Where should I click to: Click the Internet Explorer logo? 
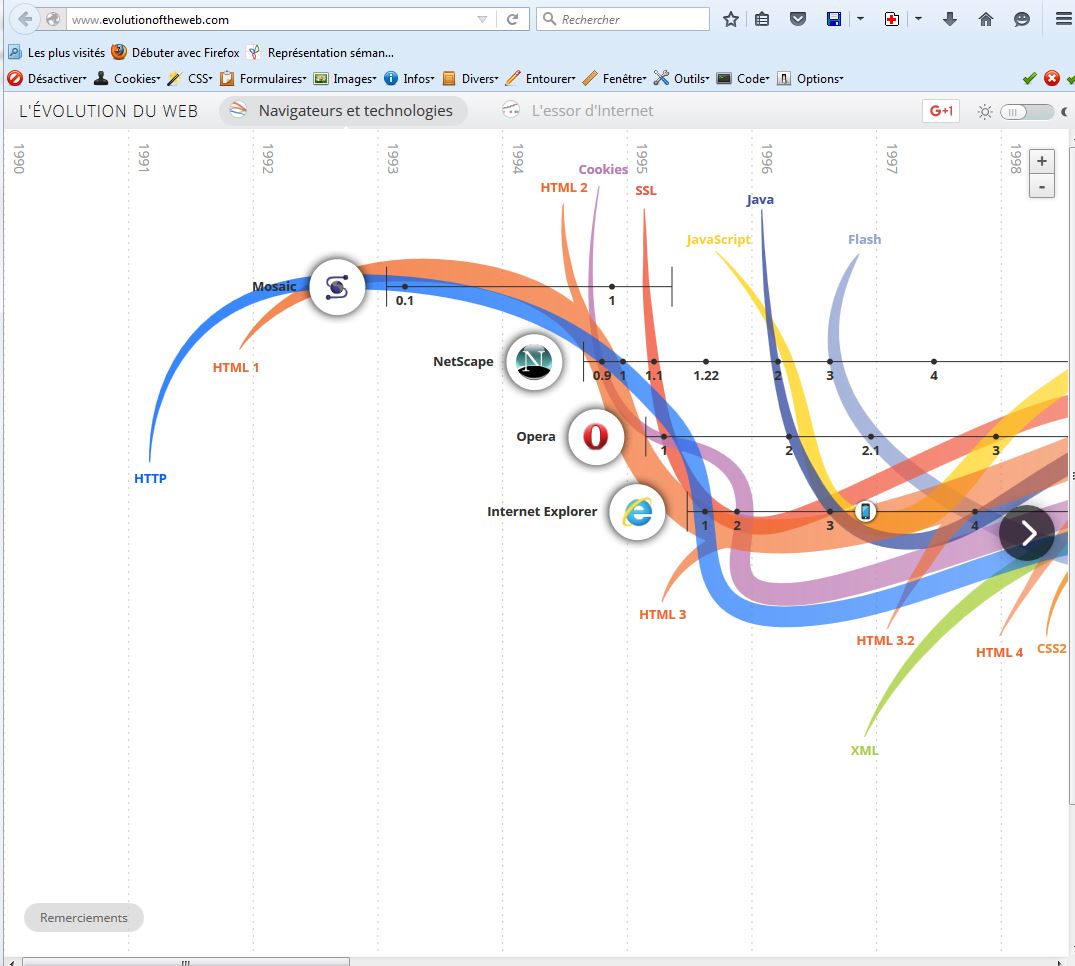pos(637,512)
